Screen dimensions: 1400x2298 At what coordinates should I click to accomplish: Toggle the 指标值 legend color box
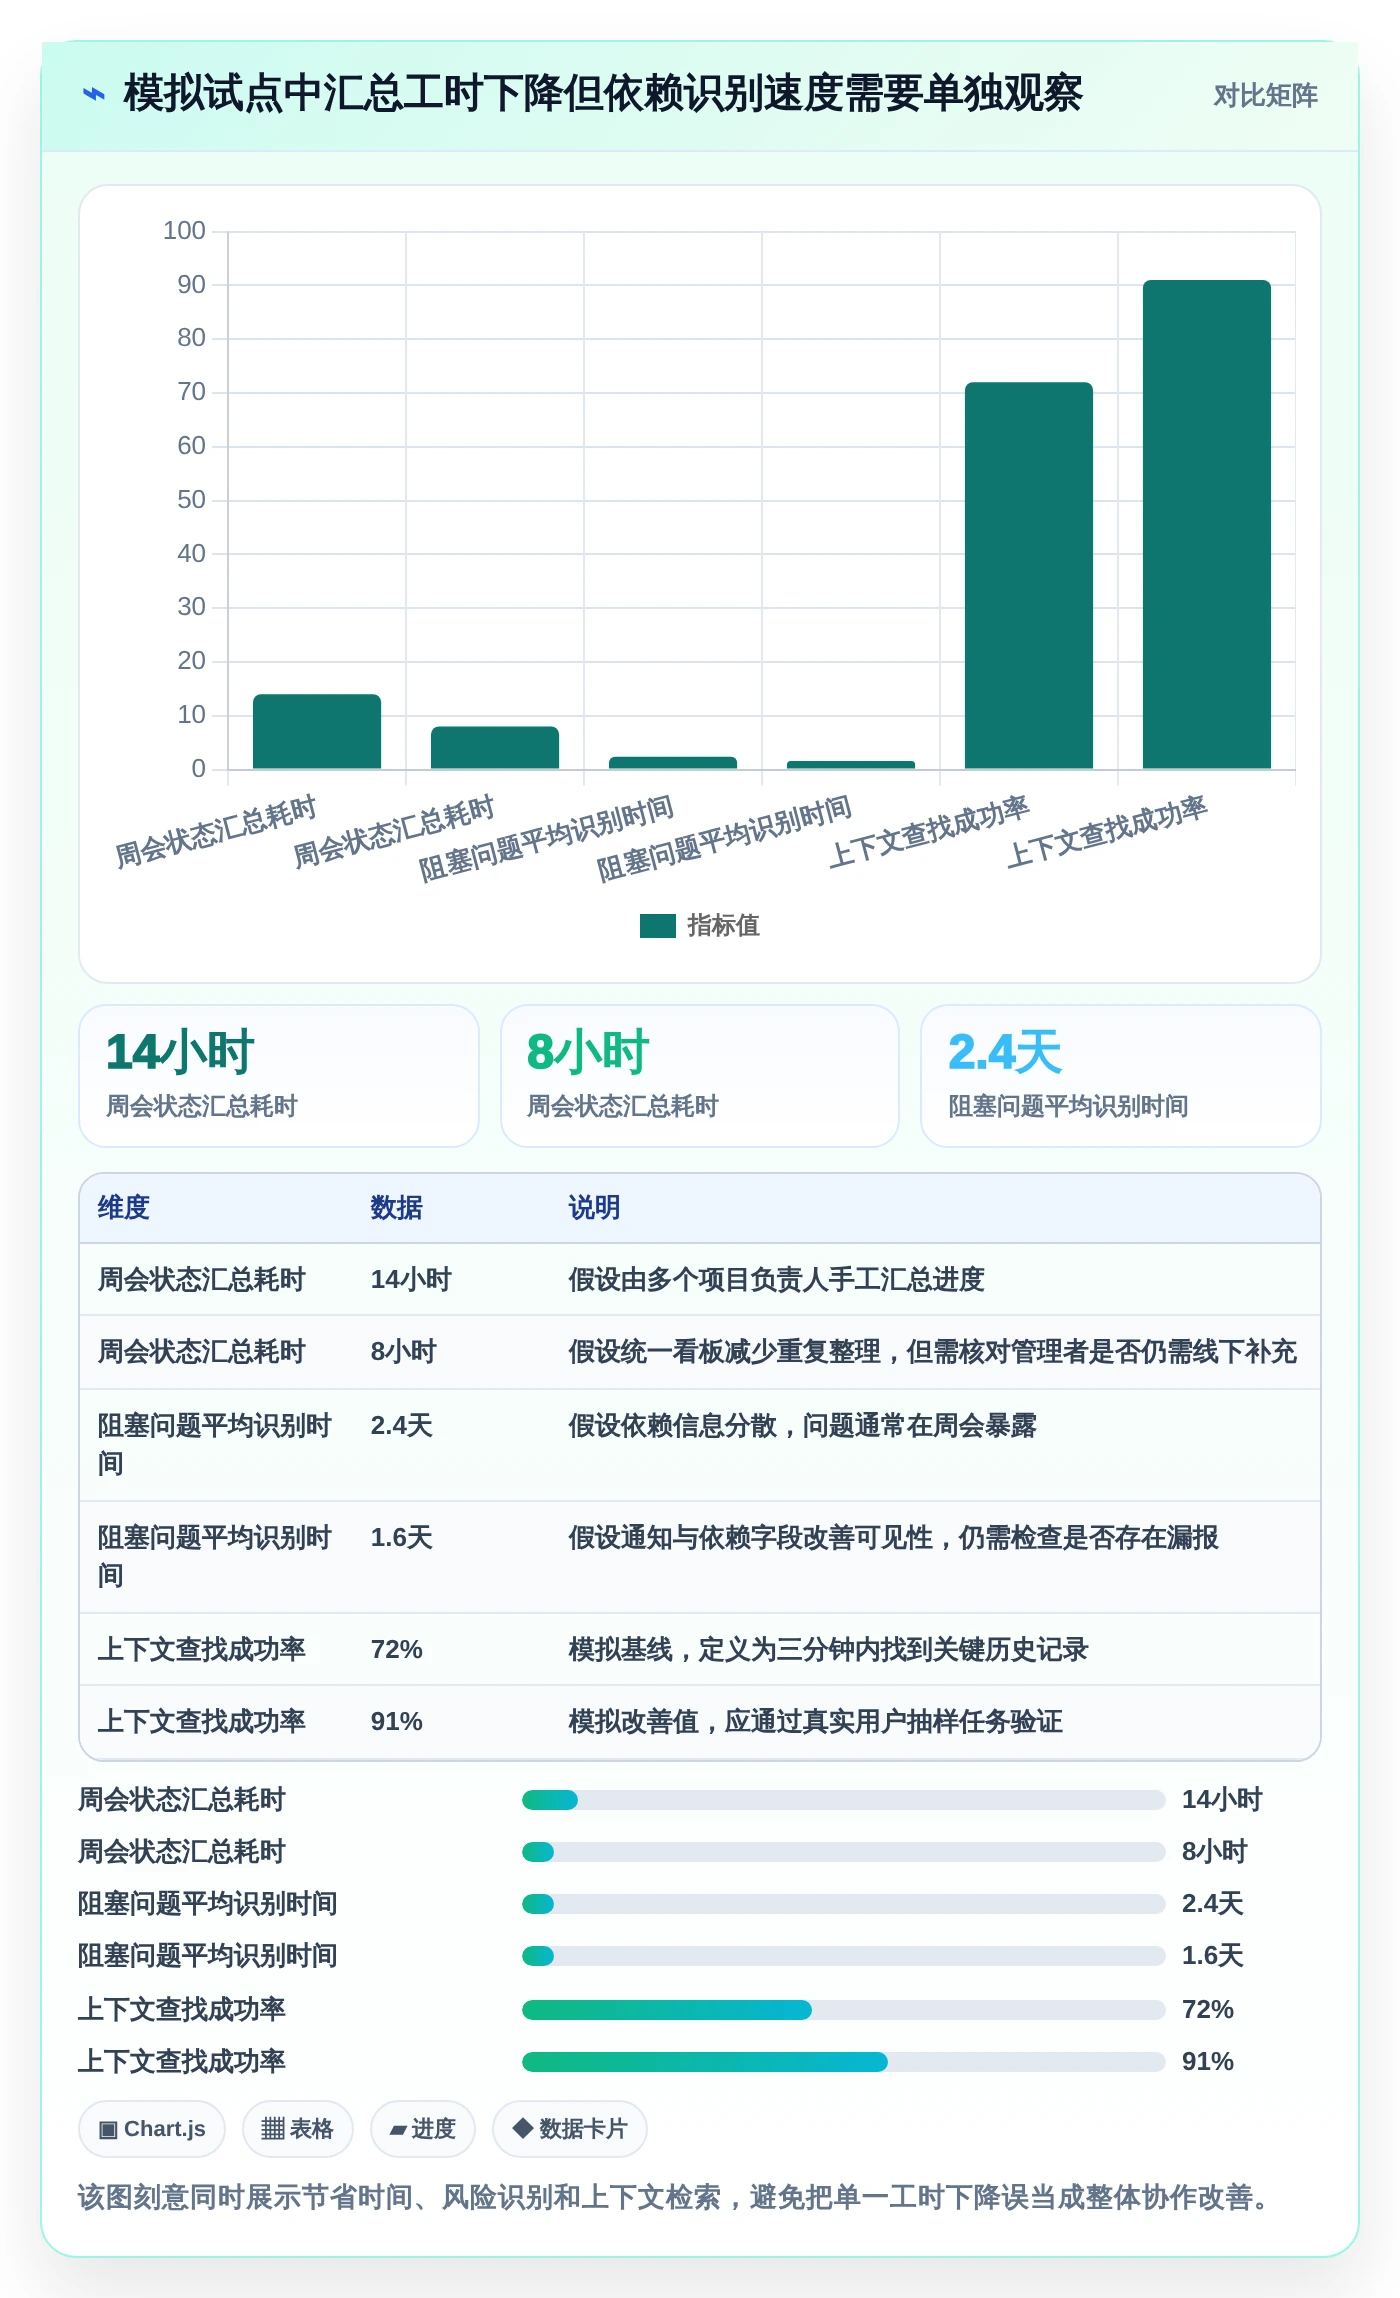click(x=657, y=926)
